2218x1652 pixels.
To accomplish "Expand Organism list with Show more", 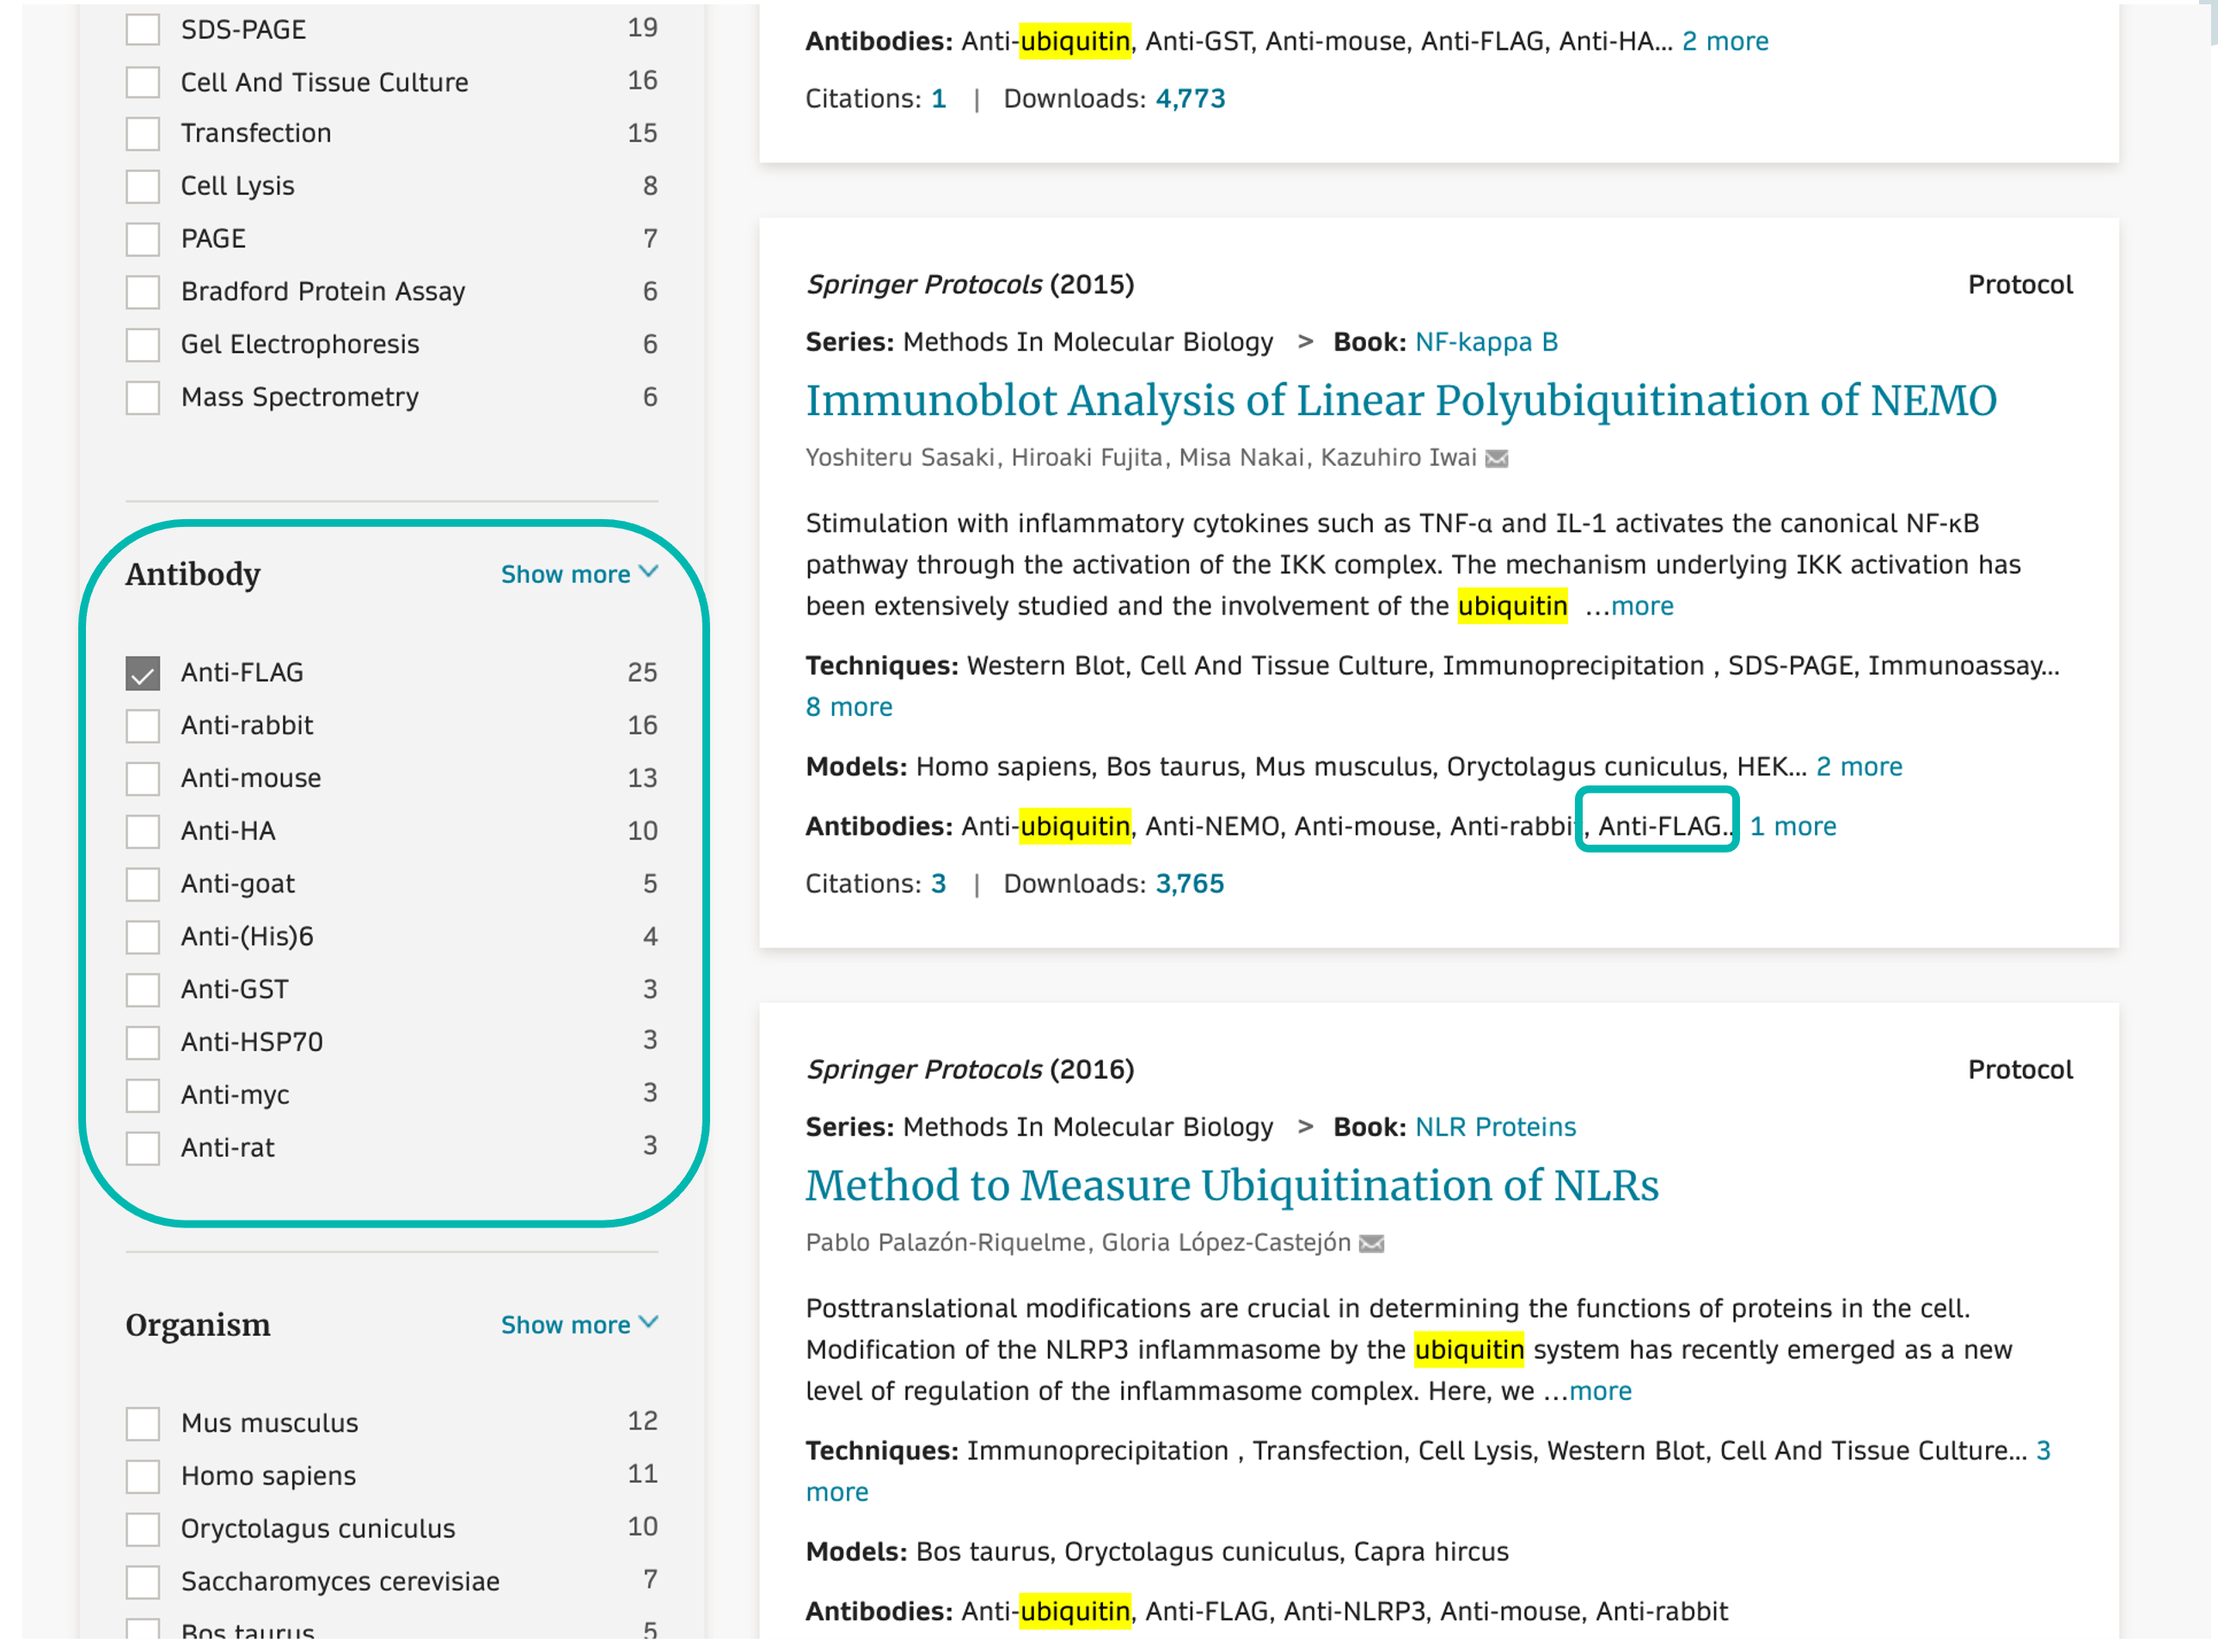I will (578, 1325).
